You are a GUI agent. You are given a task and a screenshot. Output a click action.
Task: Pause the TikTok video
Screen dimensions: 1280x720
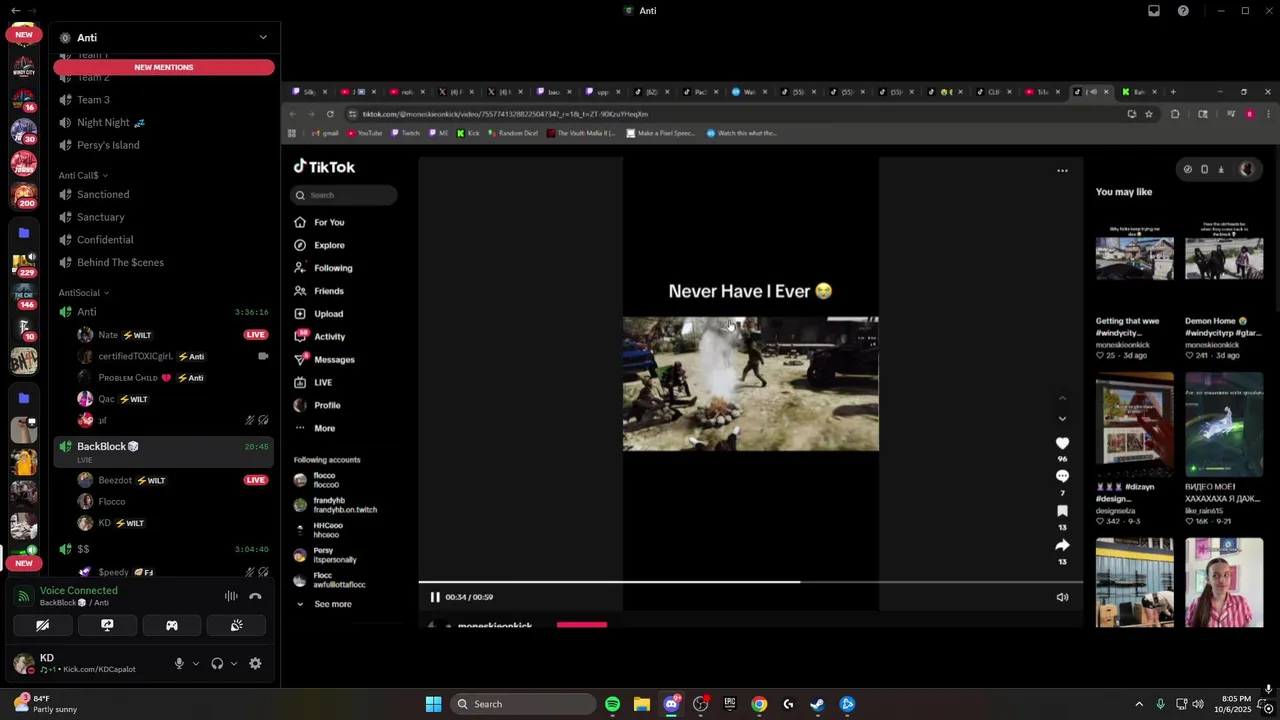[435, 597]
